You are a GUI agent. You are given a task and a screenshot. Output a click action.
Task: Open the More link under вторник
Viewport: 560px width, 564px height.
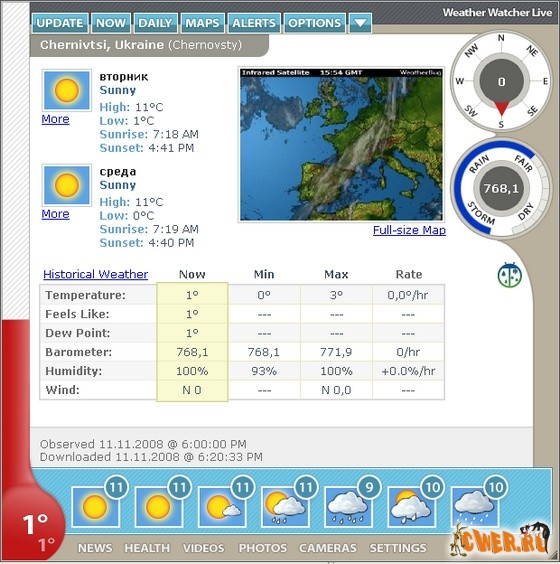point(55,119)
